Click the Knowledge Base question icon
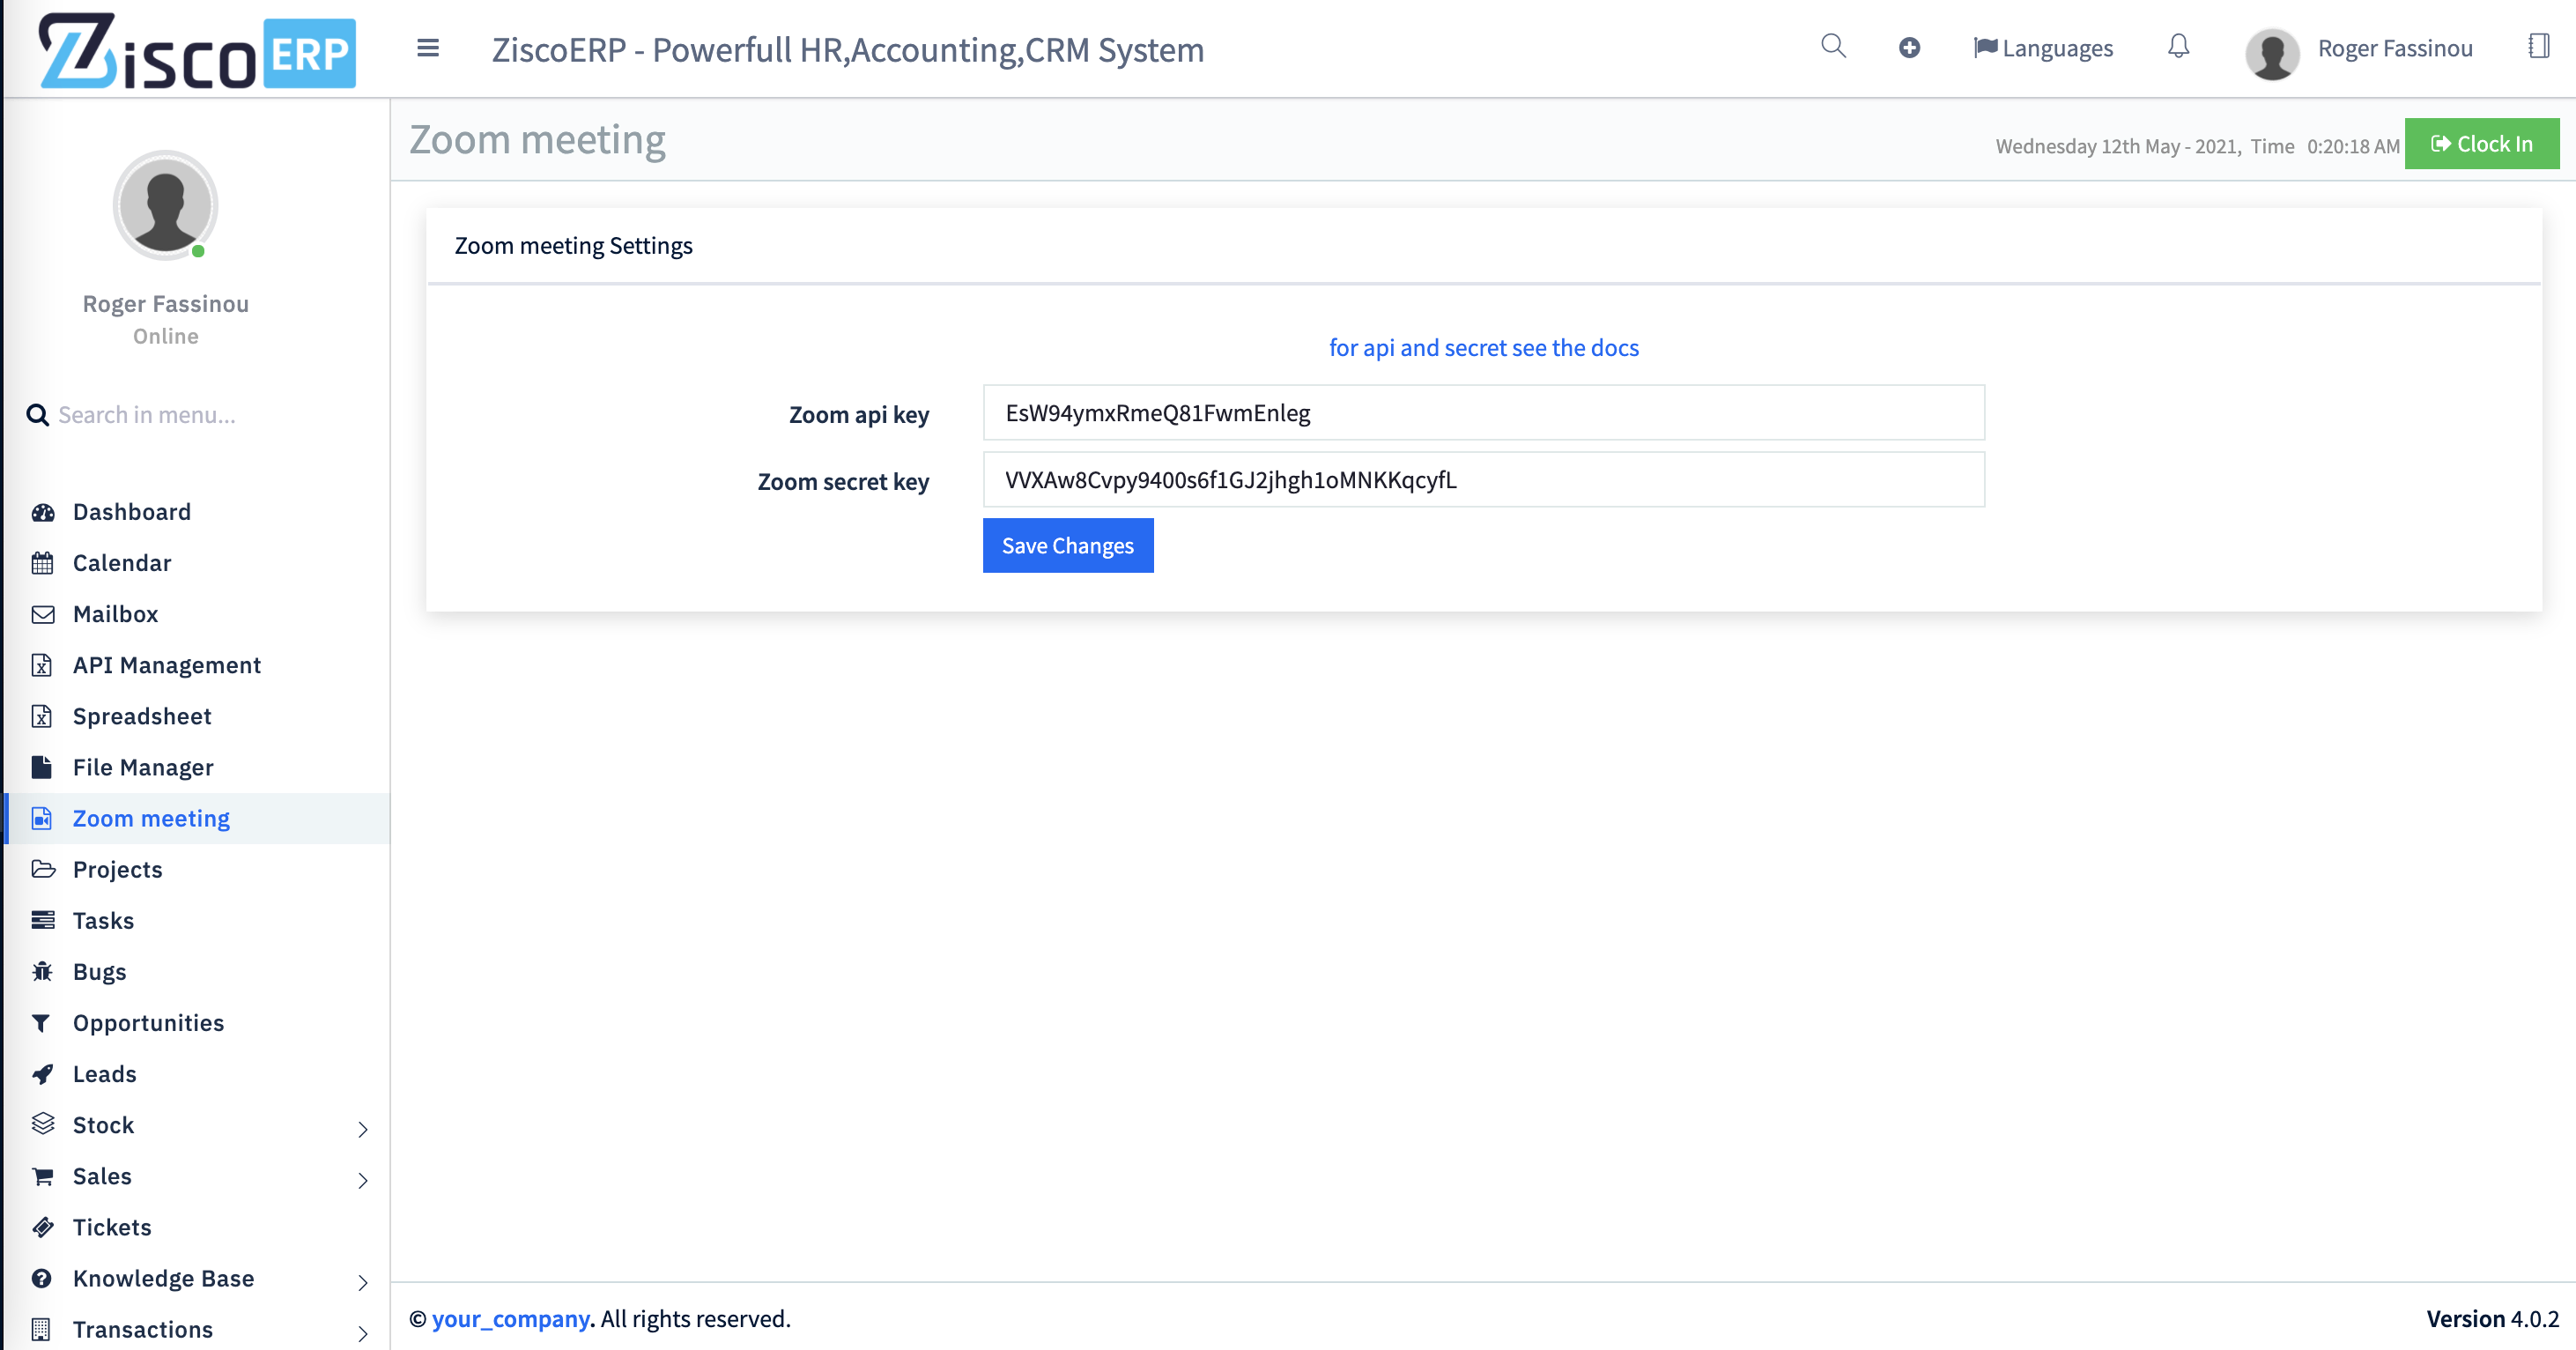The height and width of the screenshot is (1350, 2576). click(x=41, y=1278)
